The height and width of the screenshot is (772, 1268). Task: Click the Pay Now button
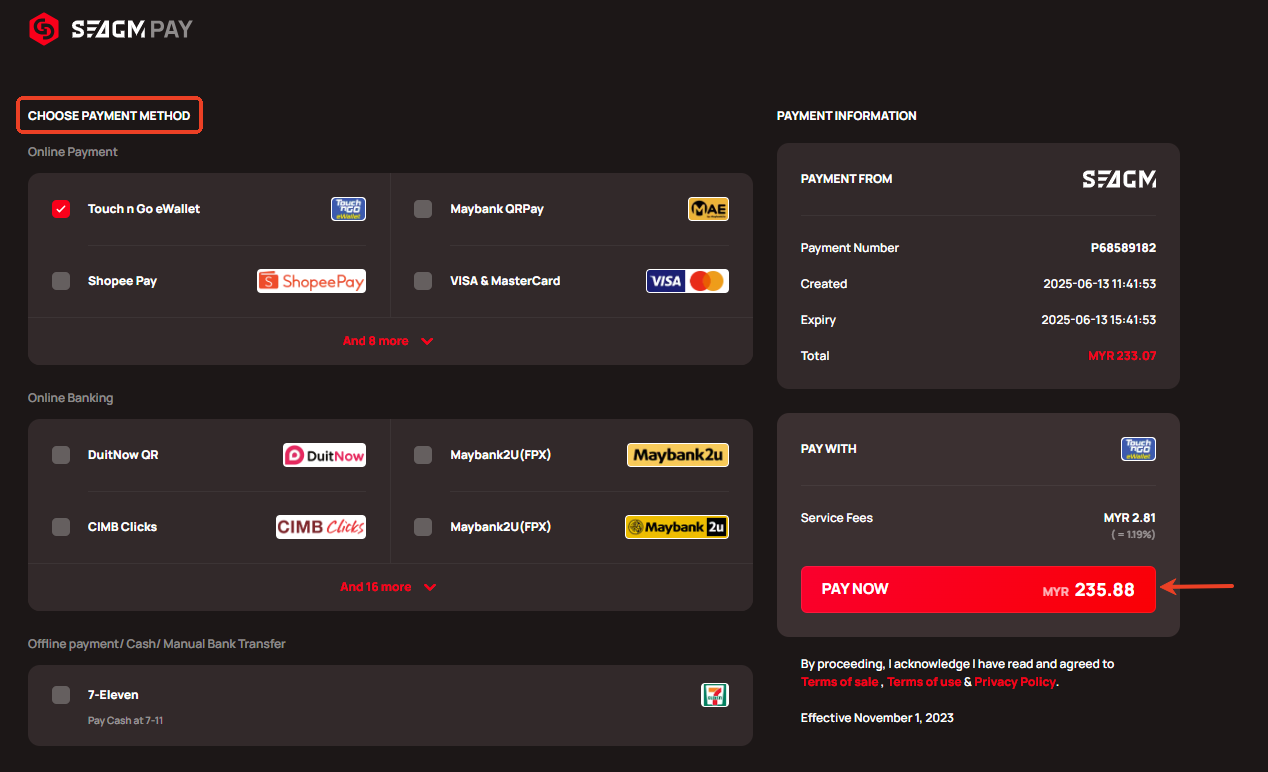978,590
